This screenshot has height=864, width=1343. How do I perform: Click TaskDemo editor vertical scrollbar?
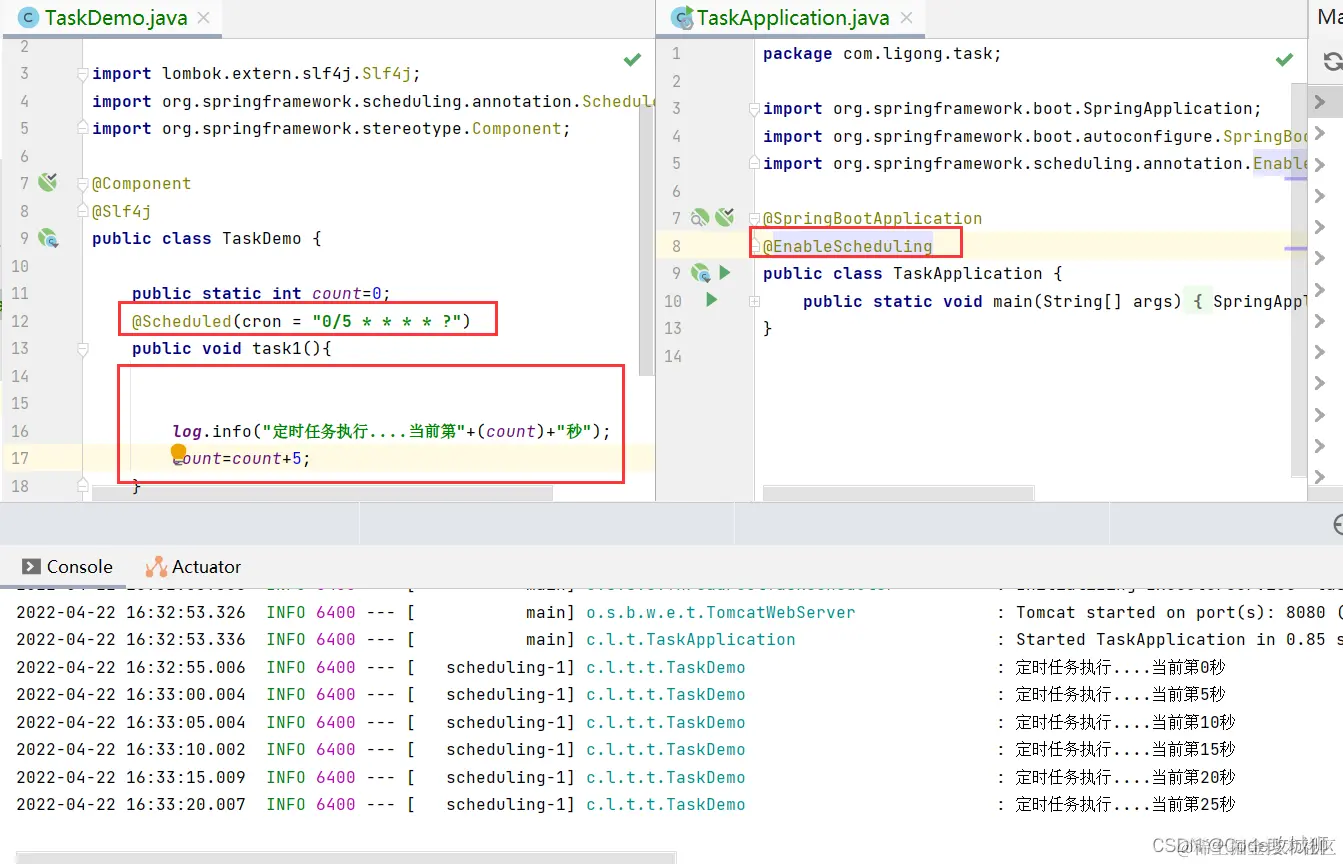(x=647, y=240)
